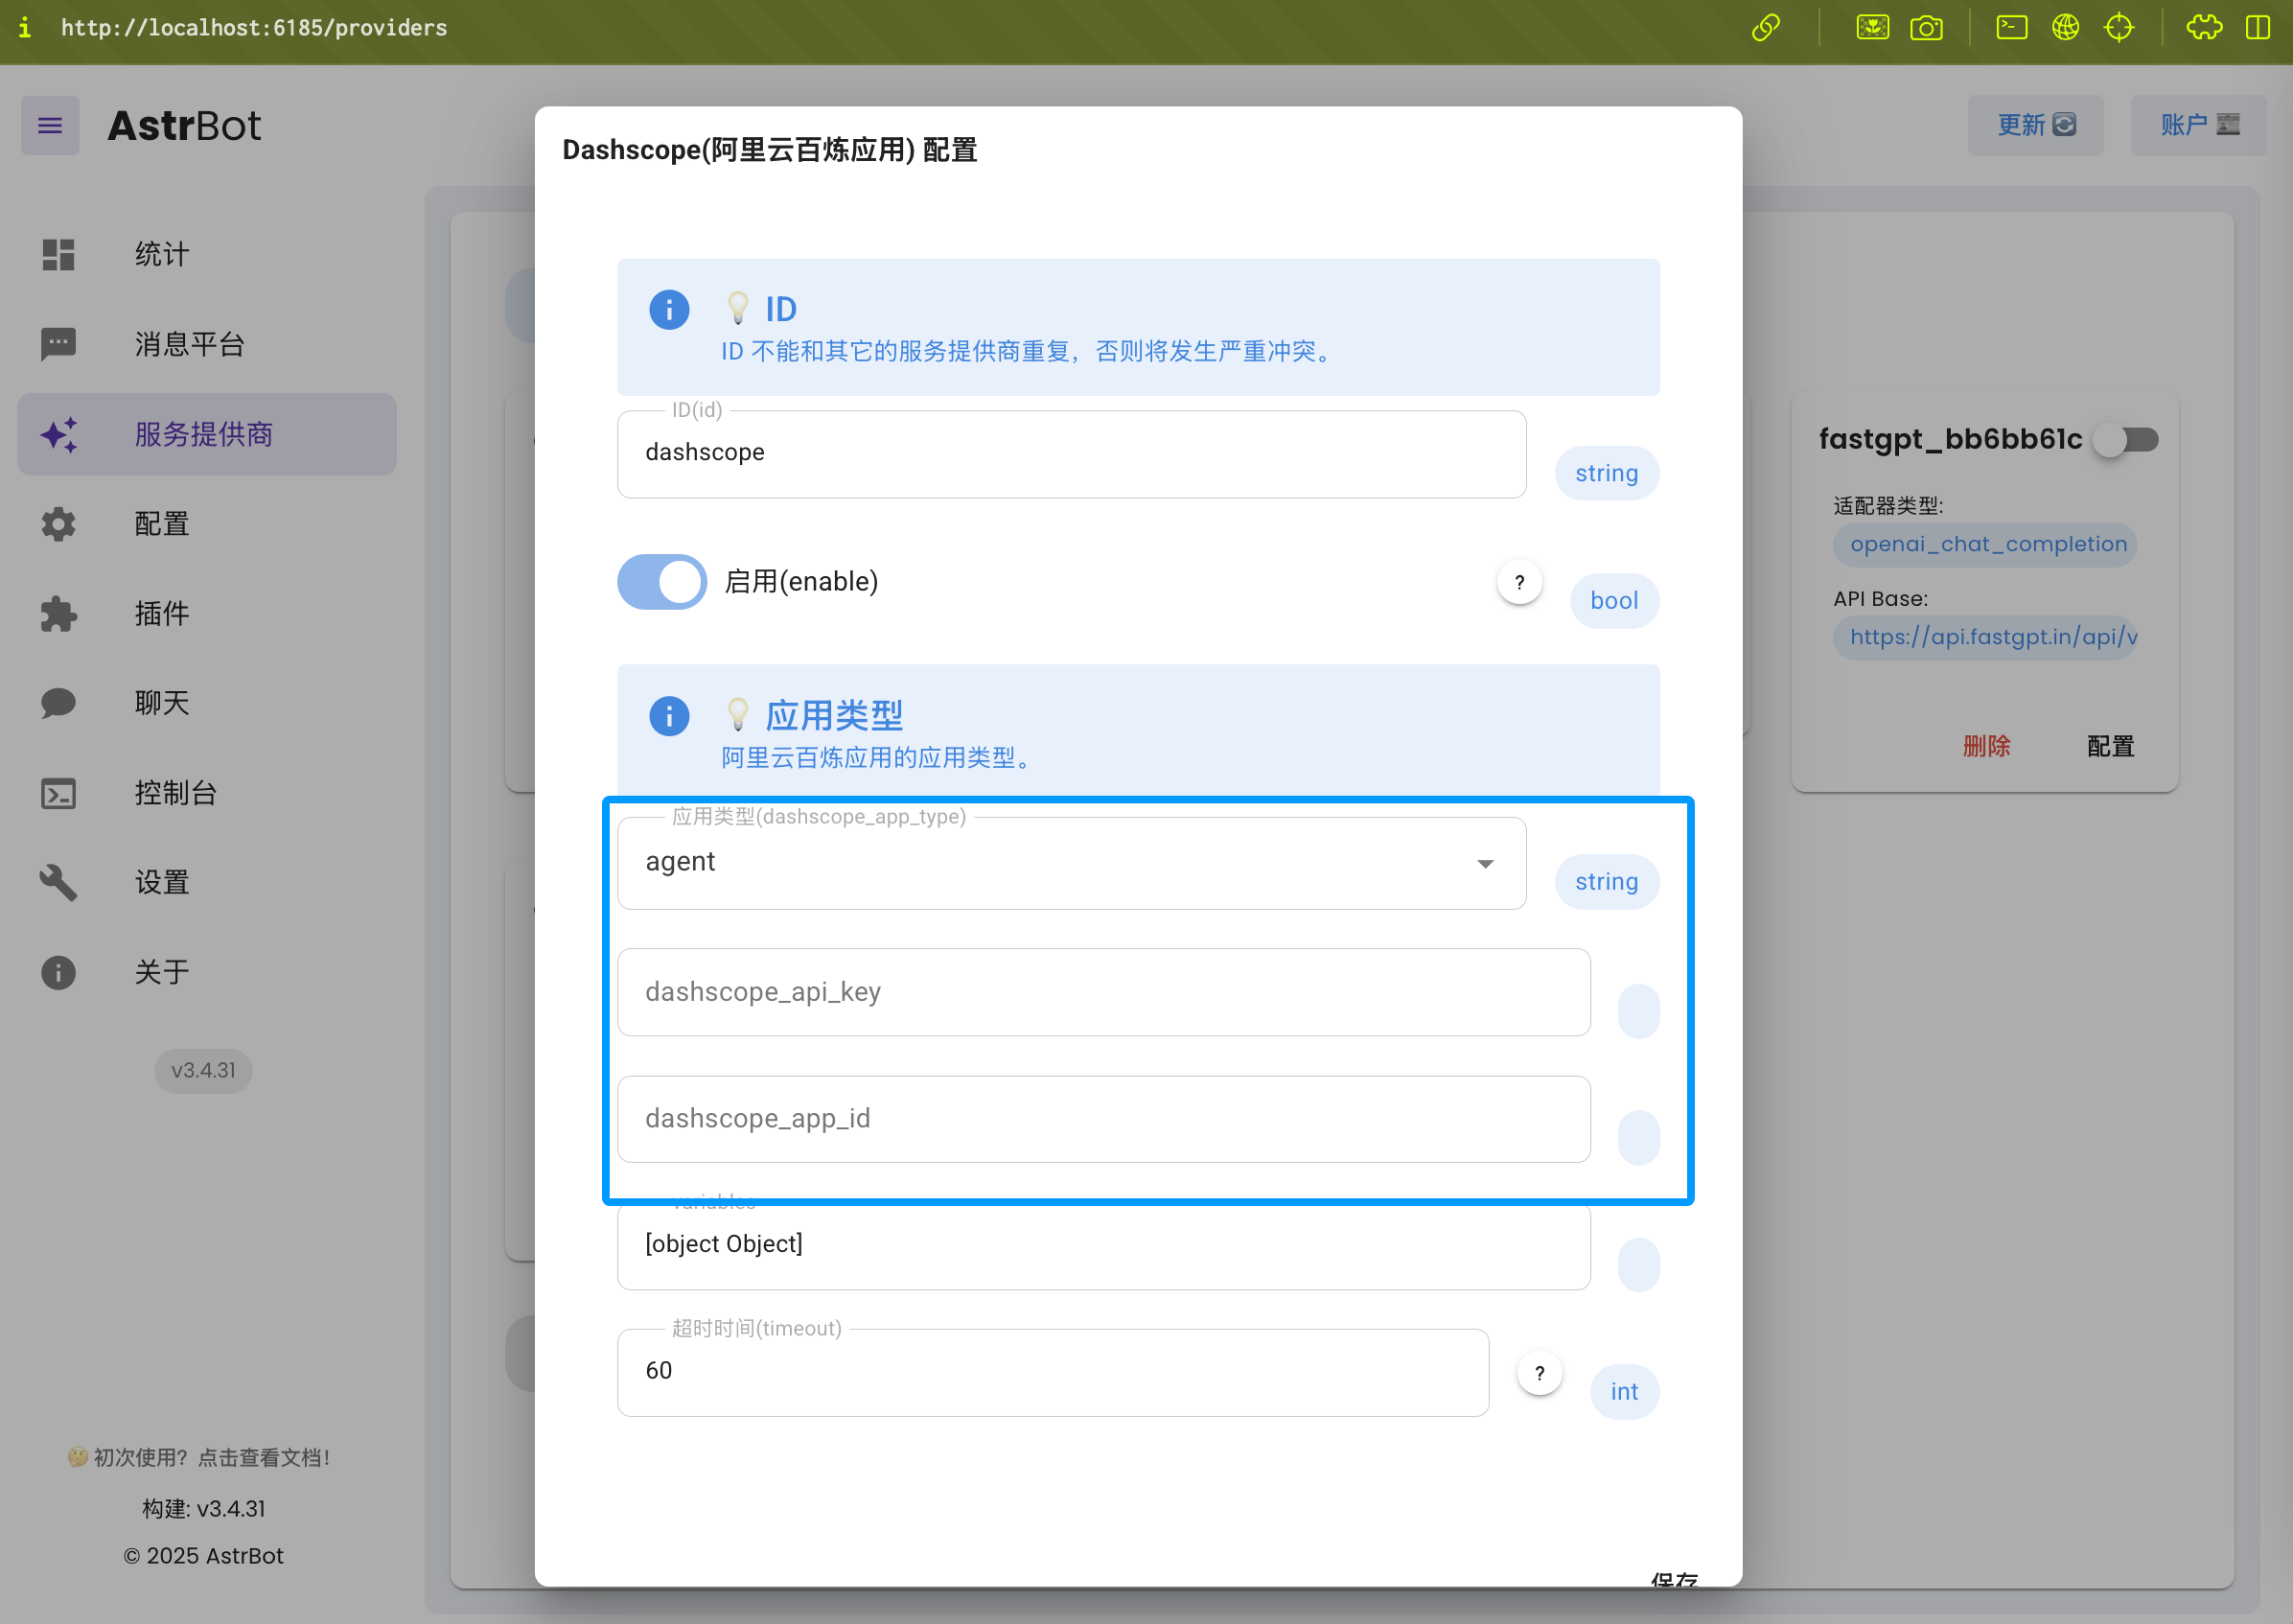This screenshot has height=1624, width=2293.
Task: Select 服务提供商 in the sidebar
Action: [207, 434]
